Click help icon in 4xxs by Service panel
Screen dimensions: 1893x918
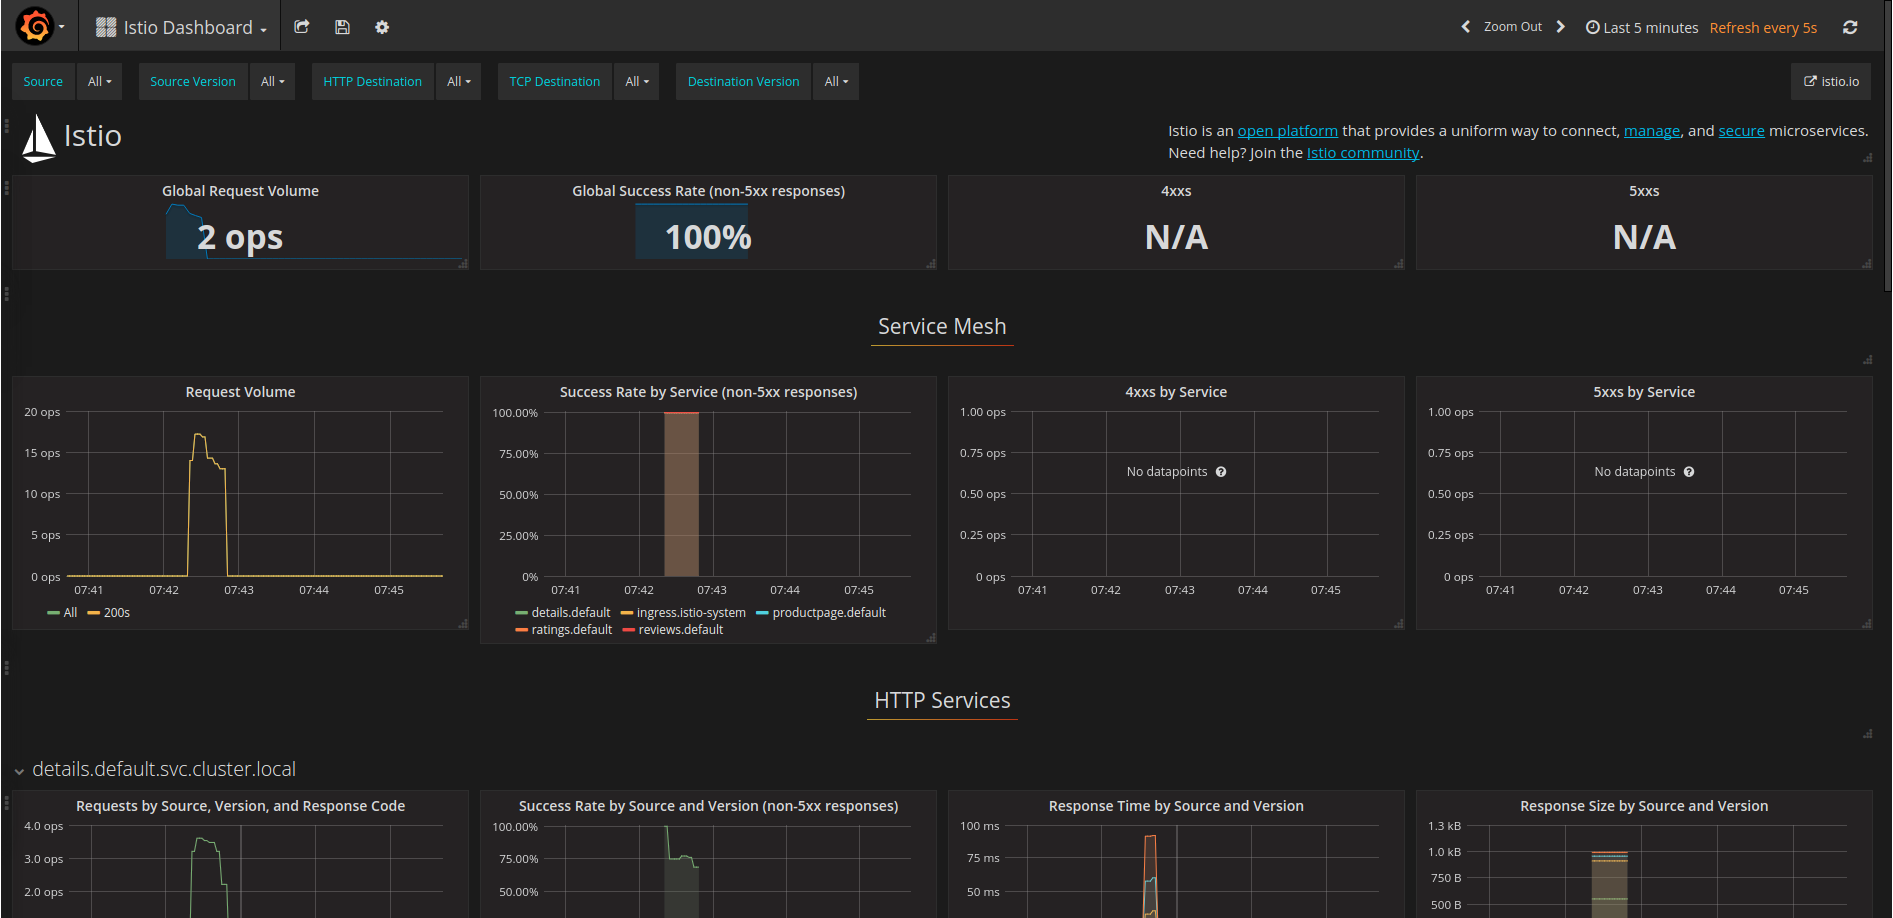pos(1221,472)
